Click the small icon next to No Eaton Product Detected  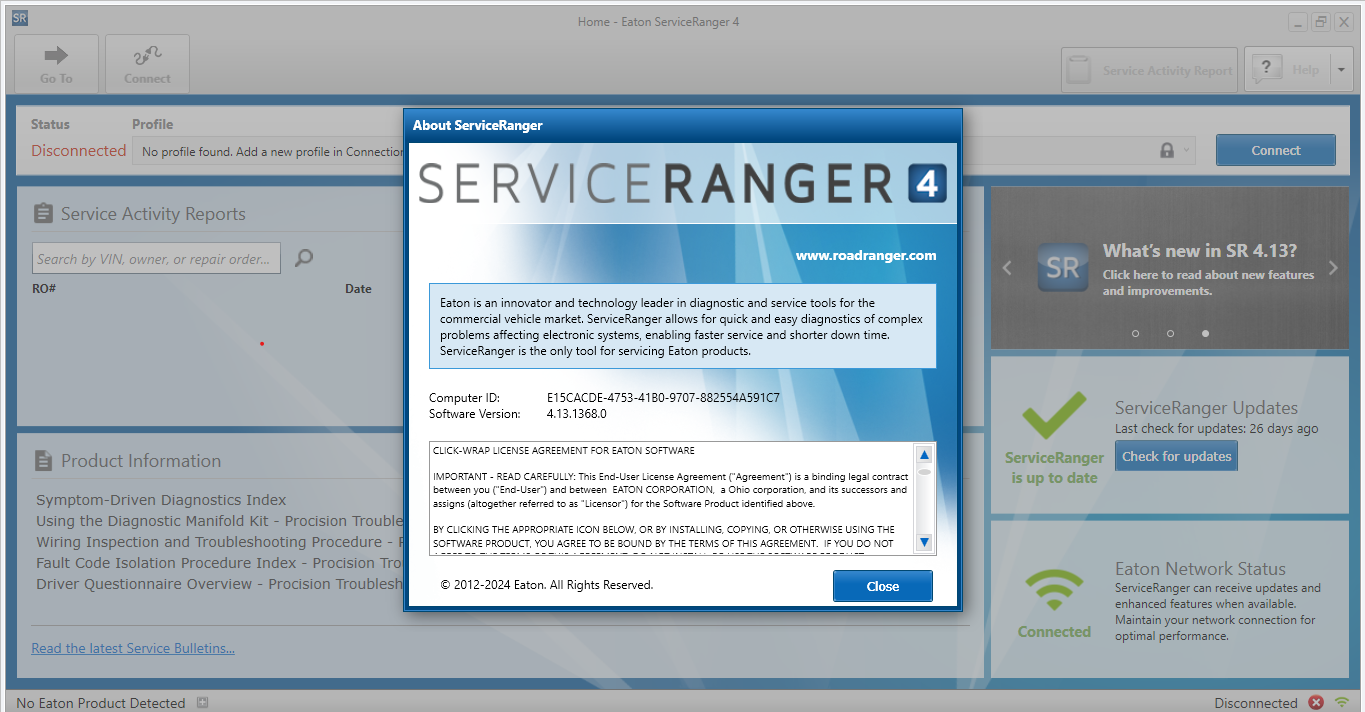pos(202,703)
